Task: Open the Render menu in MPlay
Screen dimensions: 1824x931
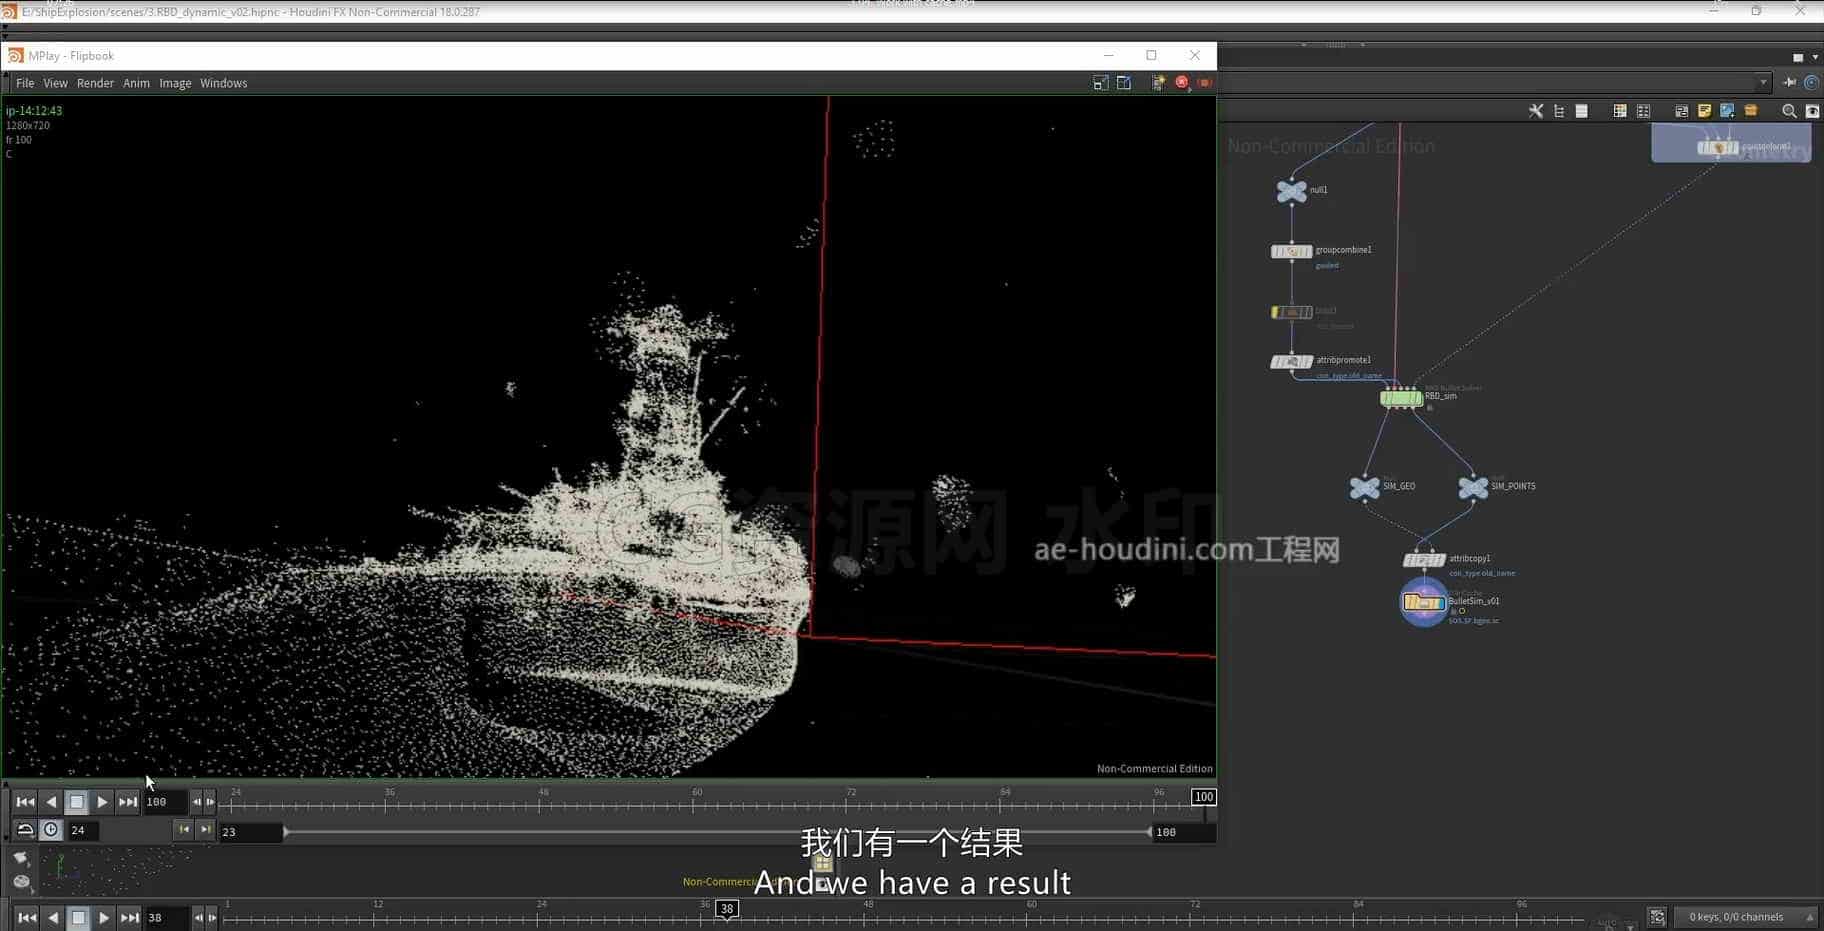Action: pos(95,83)
